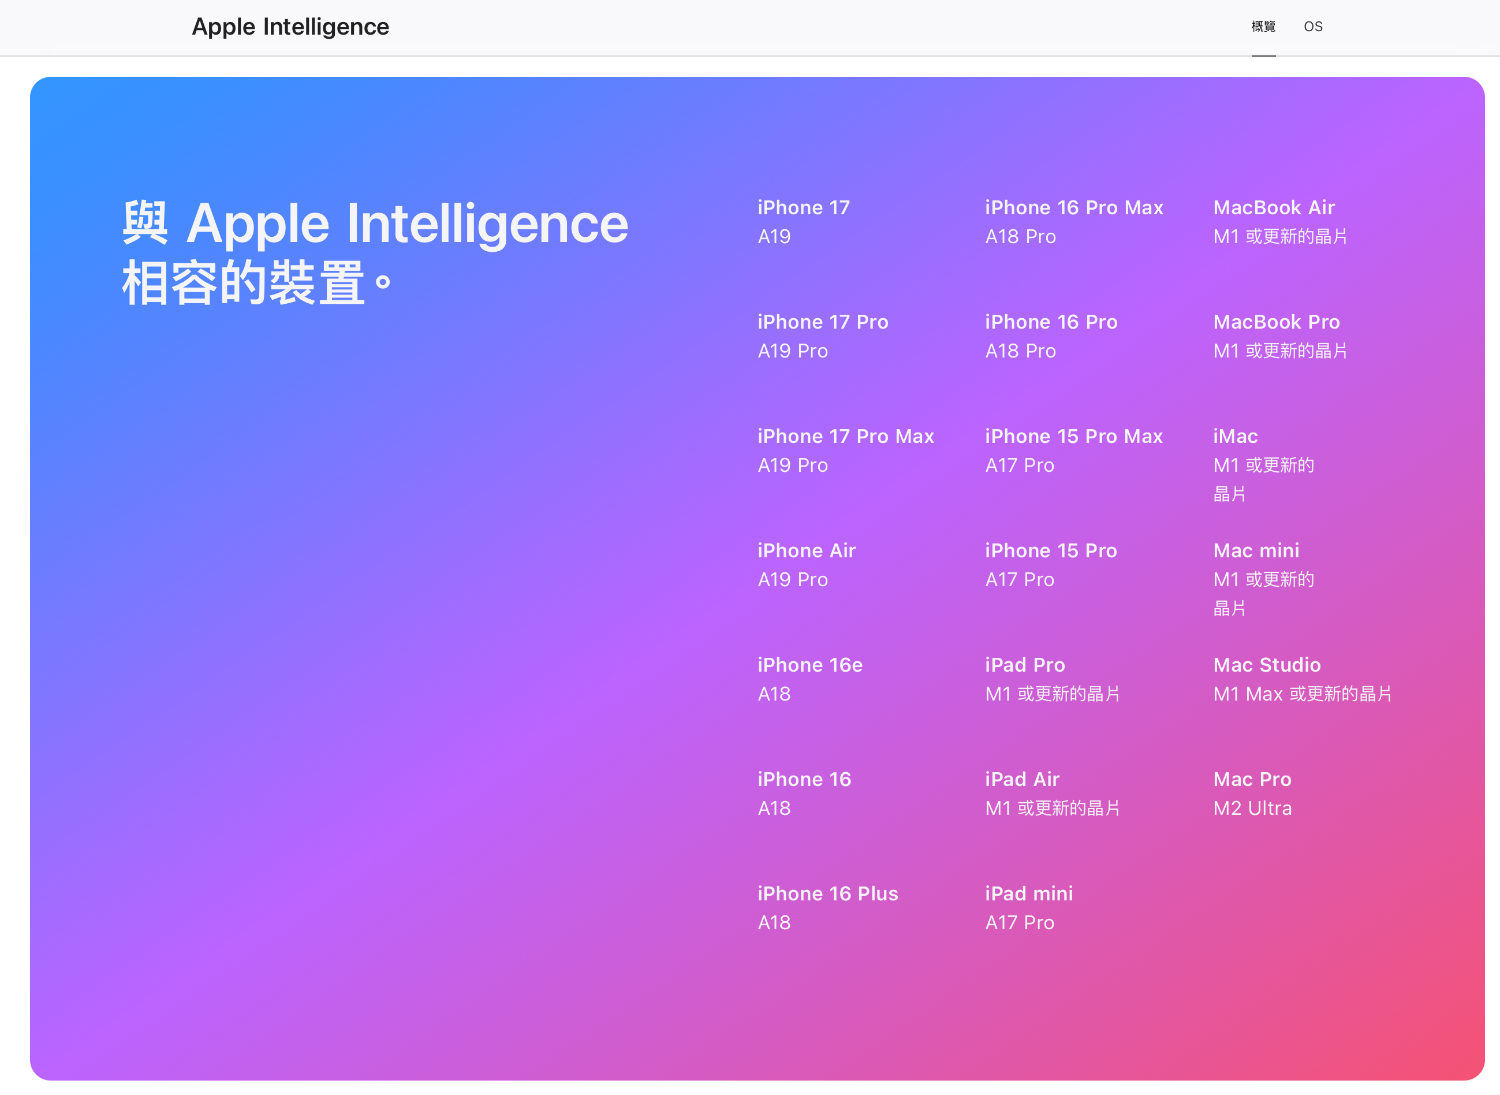Click the iPad Pro device name
Viewport: 1500px width, 1095px height.
pos(1024,665)
